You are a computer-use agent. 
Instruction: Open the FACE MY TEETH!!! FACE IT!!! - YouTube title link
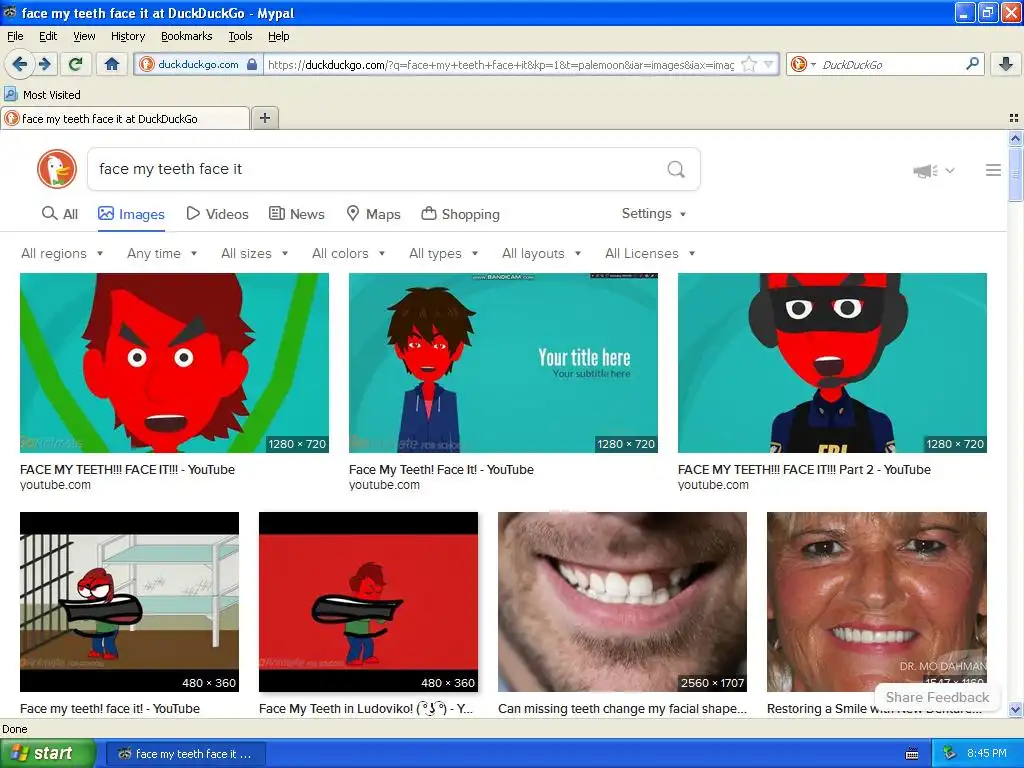[127, 470]
